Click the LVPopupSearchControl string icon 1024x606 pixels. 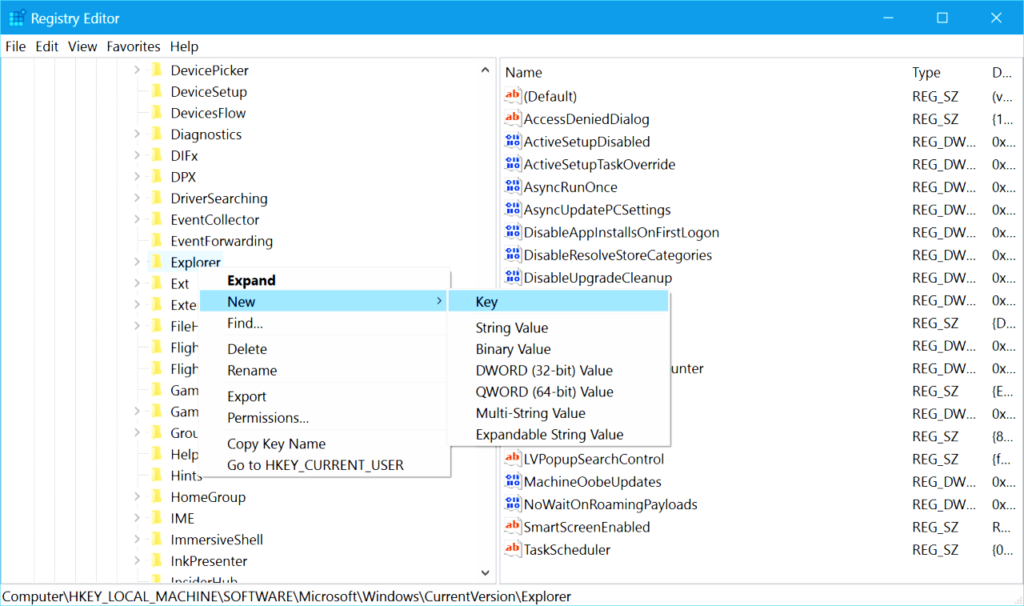tap(513, 458)
